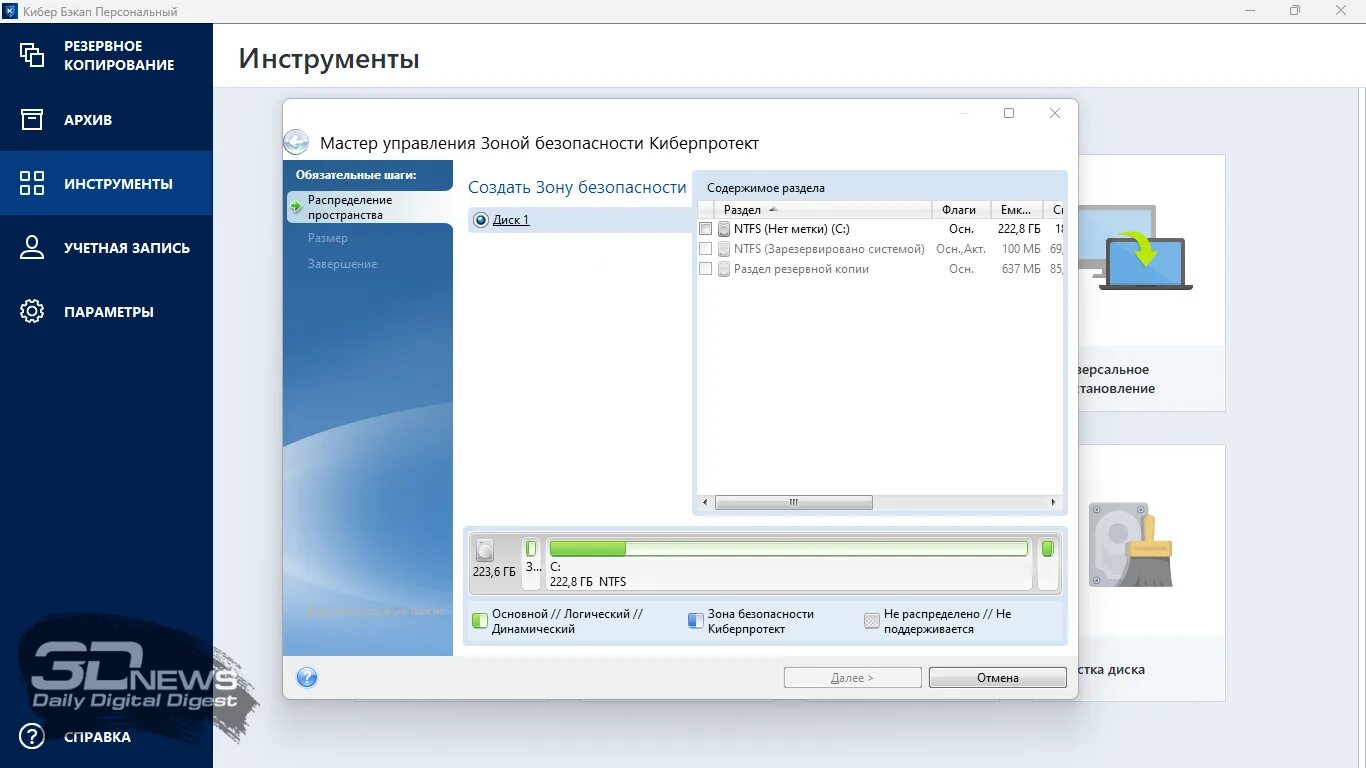Click the Распределение пространства step
Screen dimensions: 1366x768
369,207
